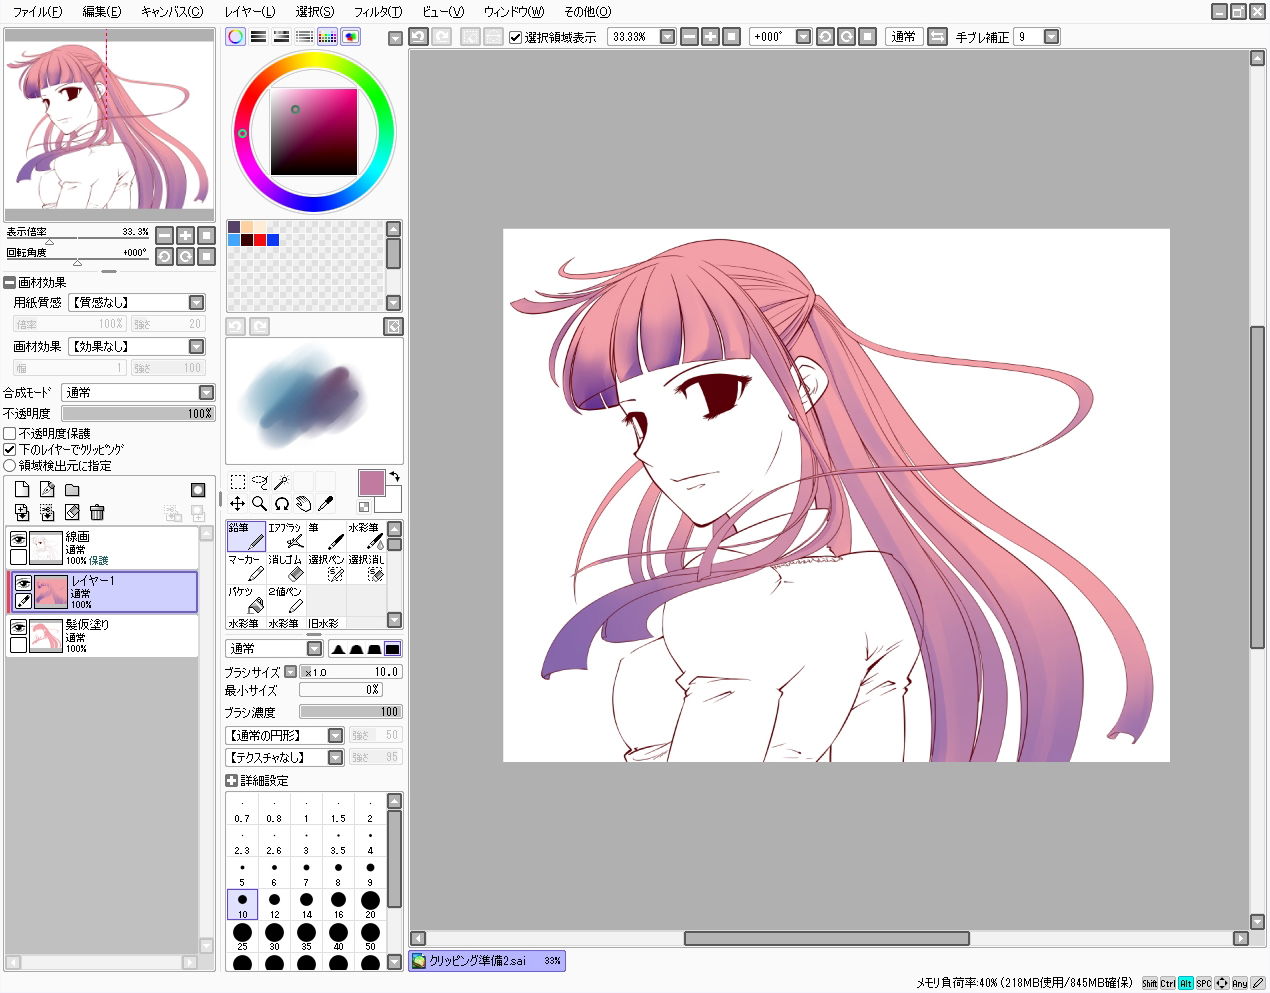Screen dimensions: 1270x993
Task: Choose the バケツ bucket fill tool
Action: (246, 600)
